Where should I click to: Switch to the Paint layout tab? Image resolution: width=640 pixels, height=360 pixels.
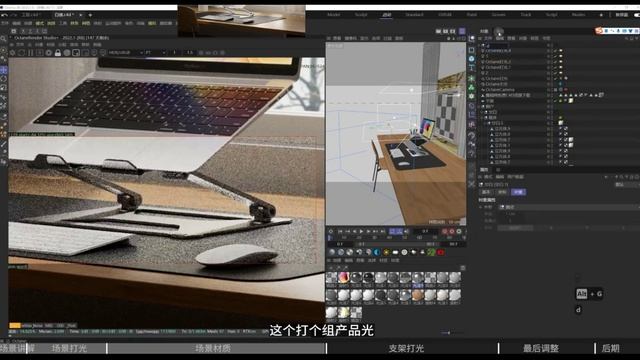point(471,15)
